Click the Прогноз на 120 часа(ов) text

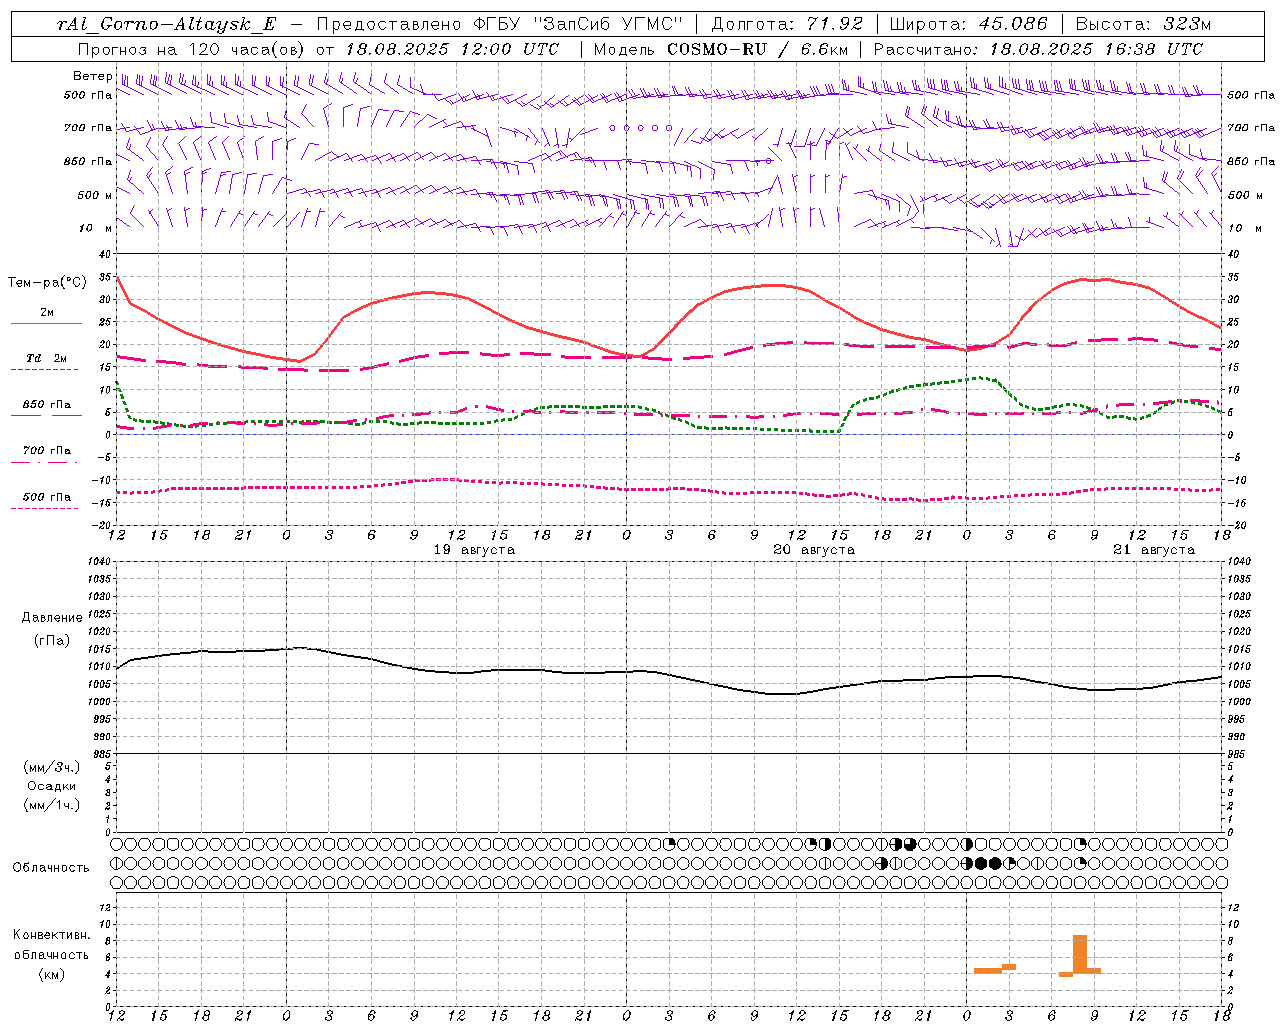click(x=192, y=49)
